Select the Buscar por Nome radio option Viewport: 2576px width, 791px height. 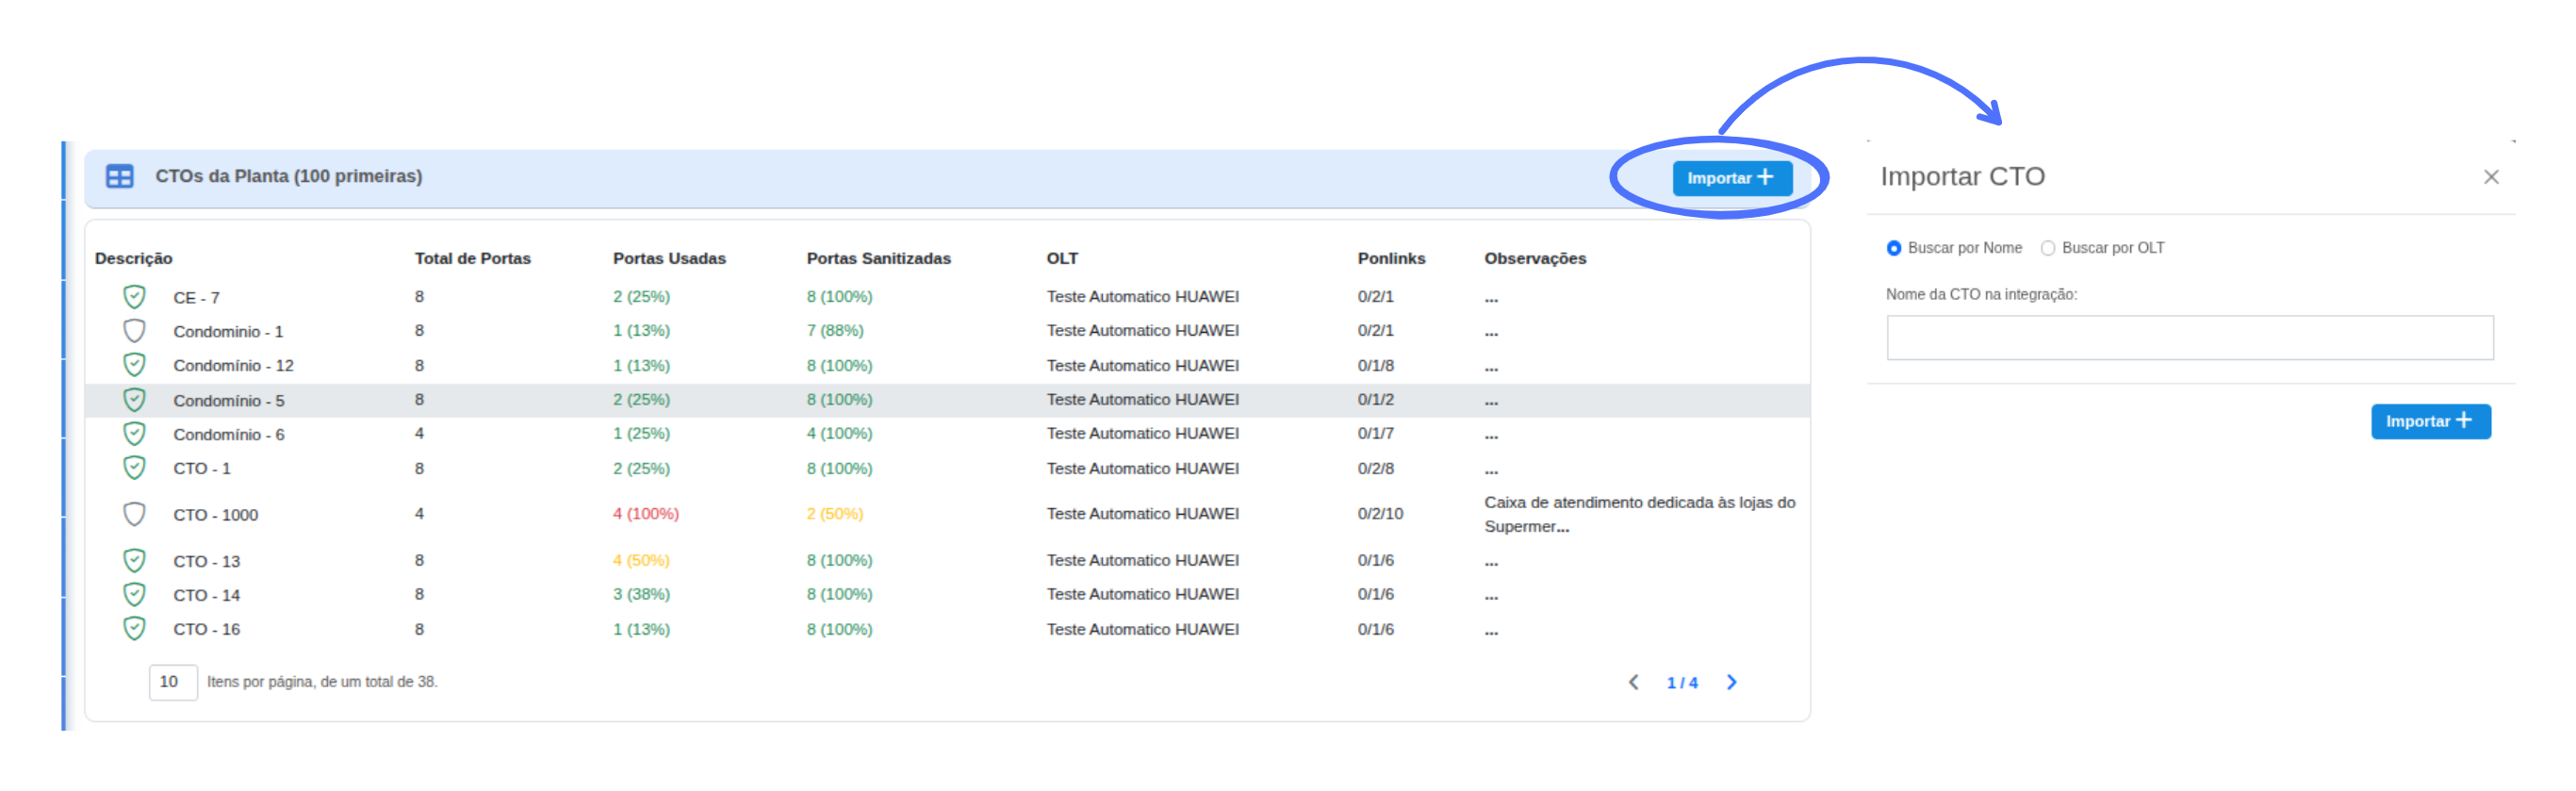point(1893,248)
